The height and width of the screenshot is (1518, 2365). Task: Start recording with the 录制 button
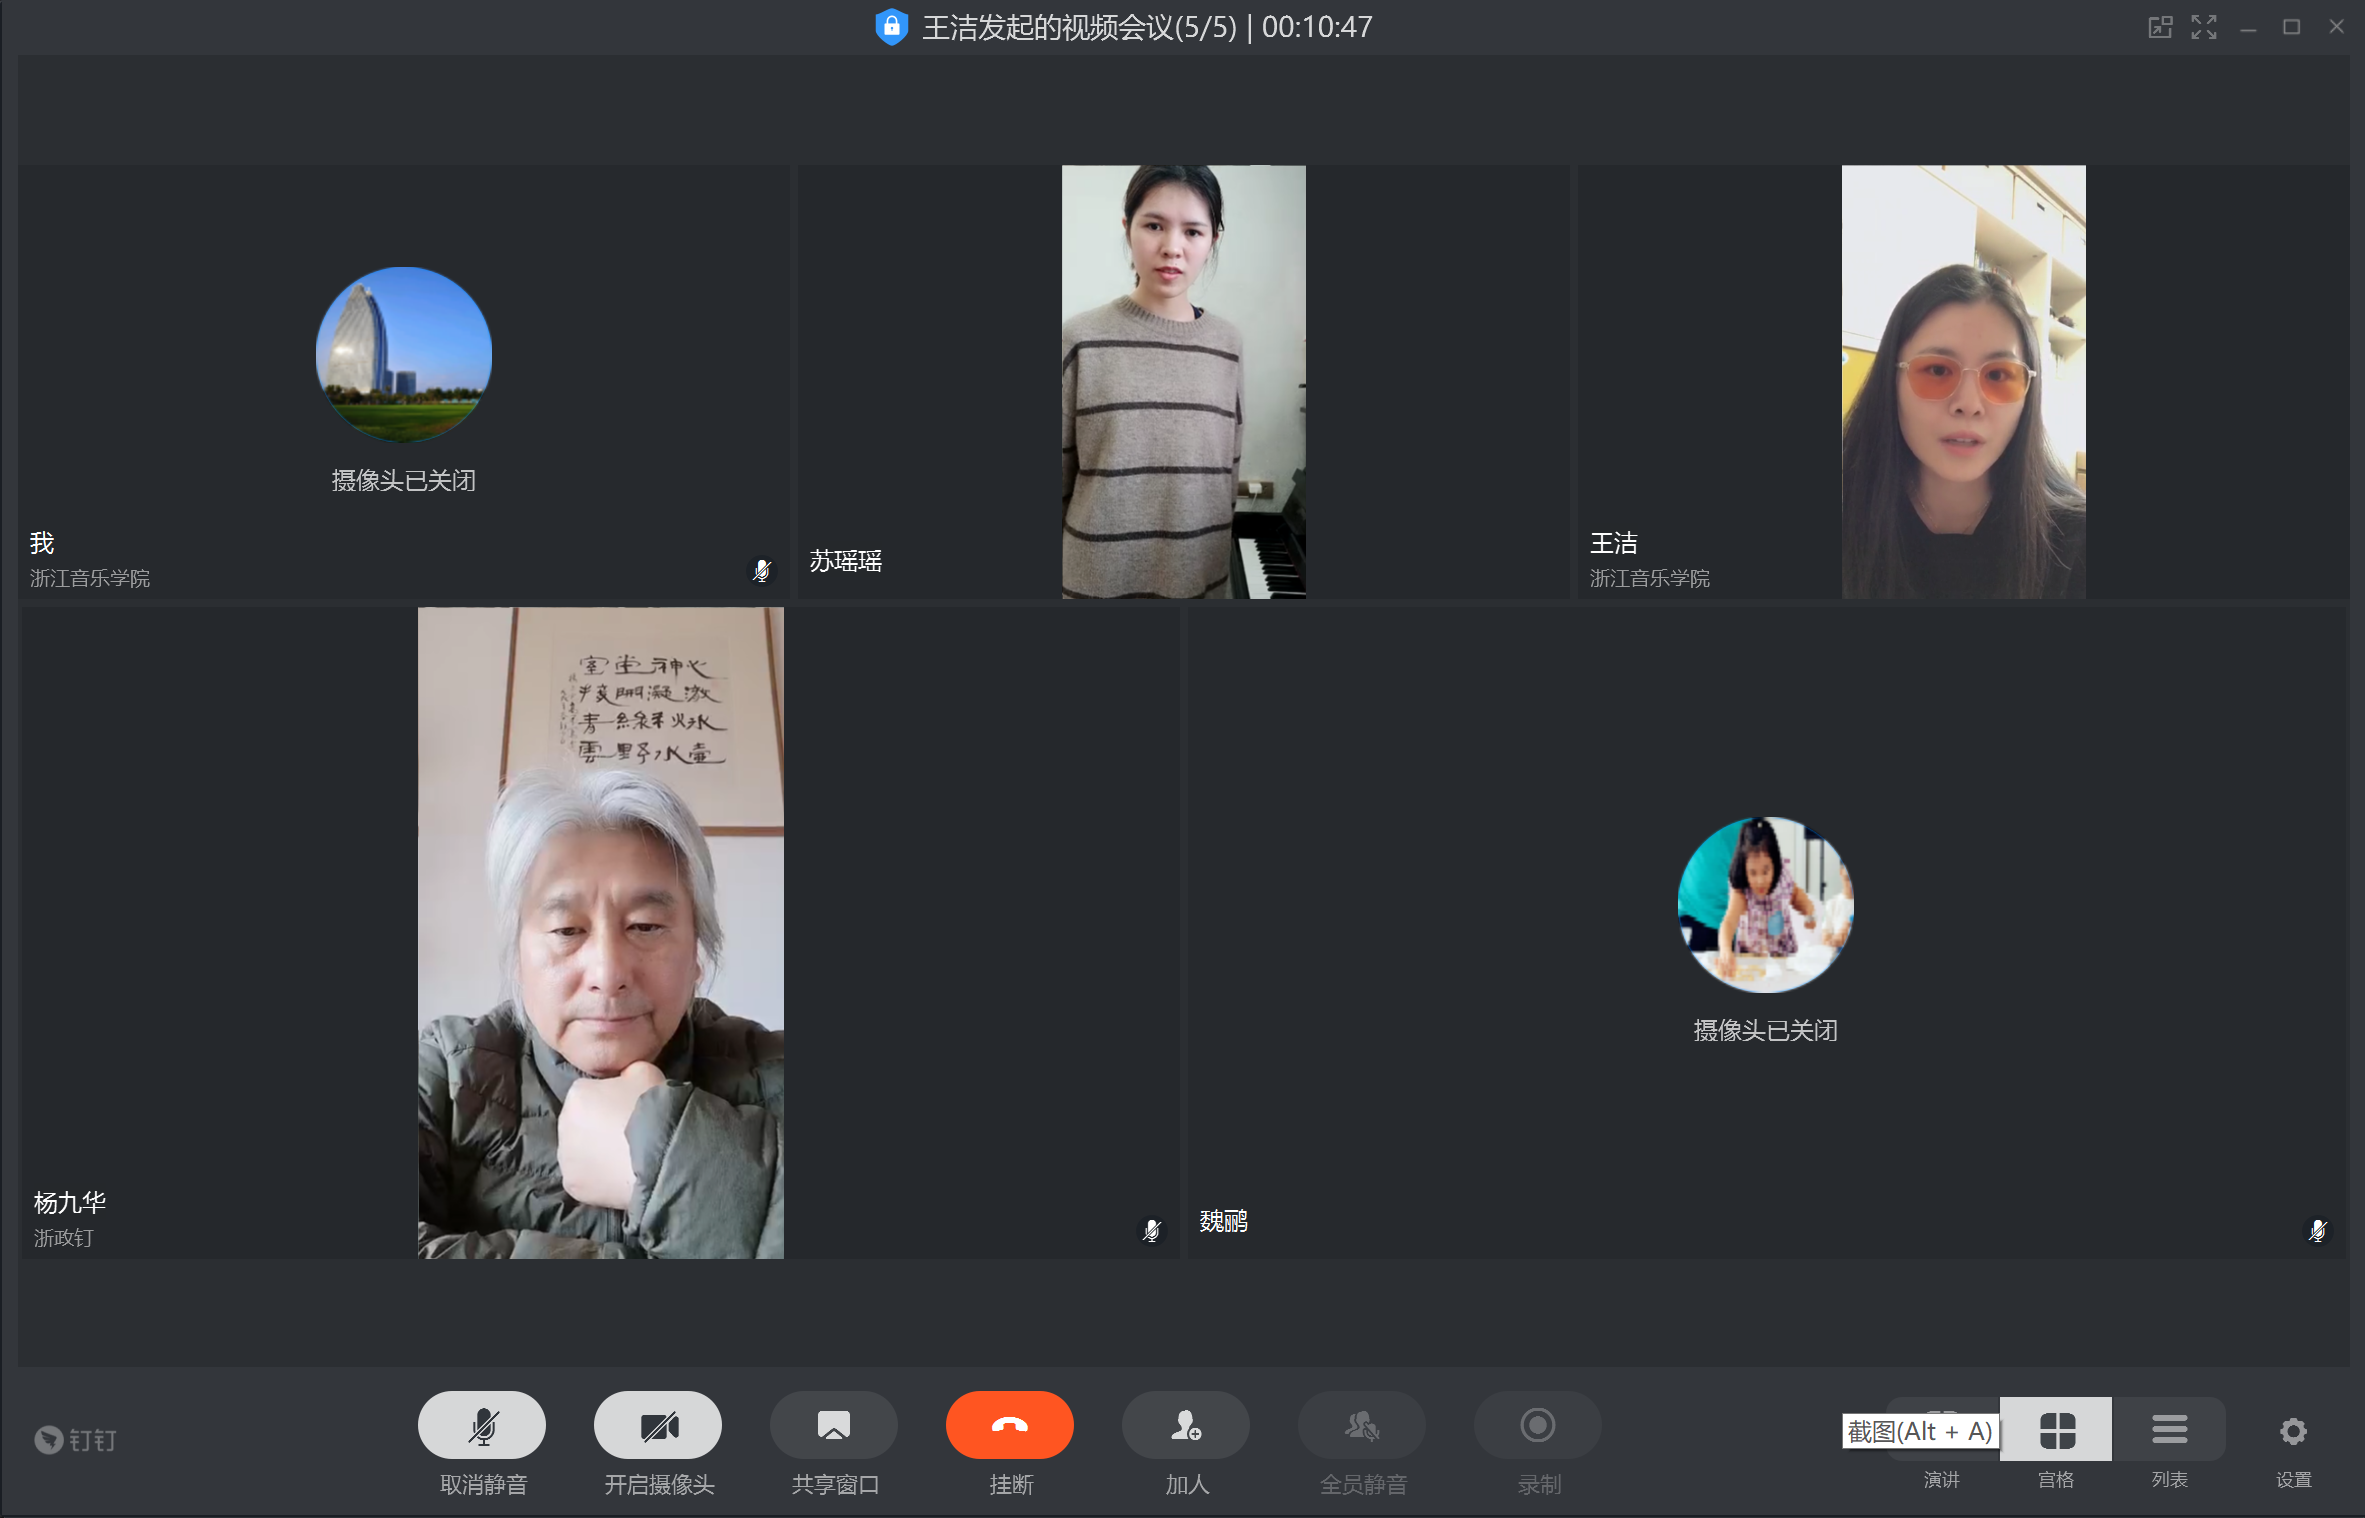1537,1424
